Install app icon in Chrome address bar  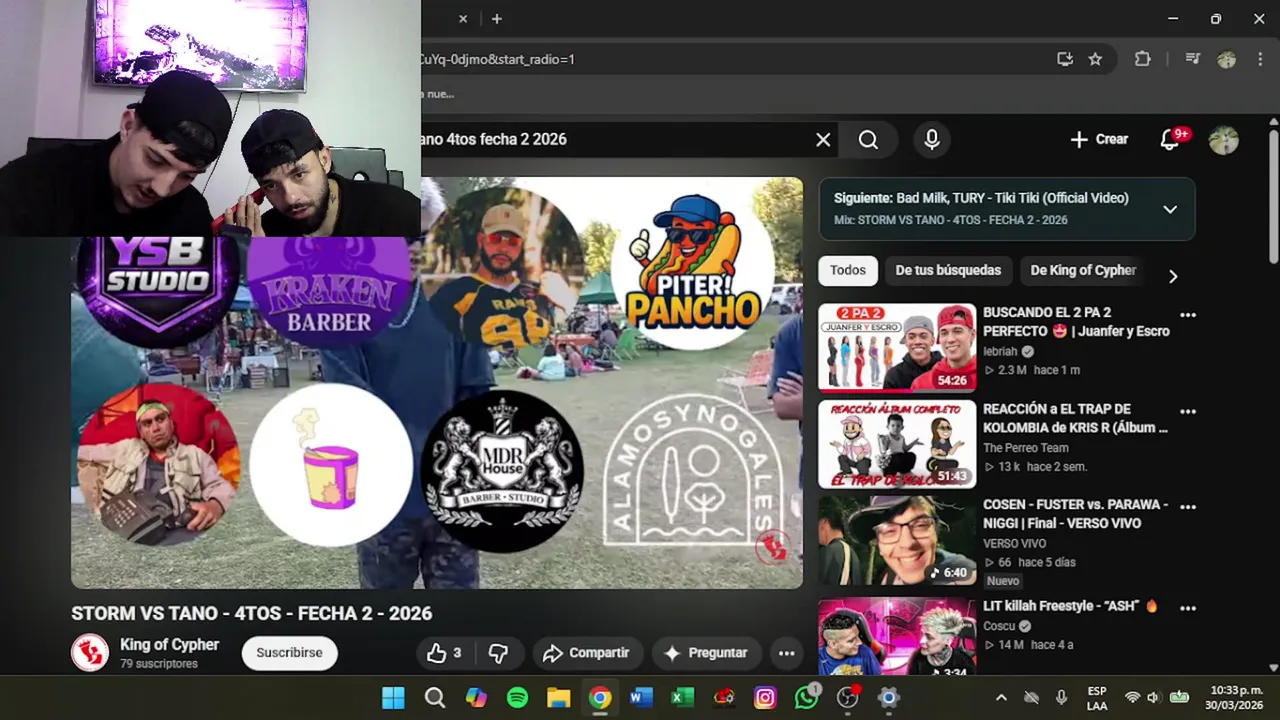1065,59
